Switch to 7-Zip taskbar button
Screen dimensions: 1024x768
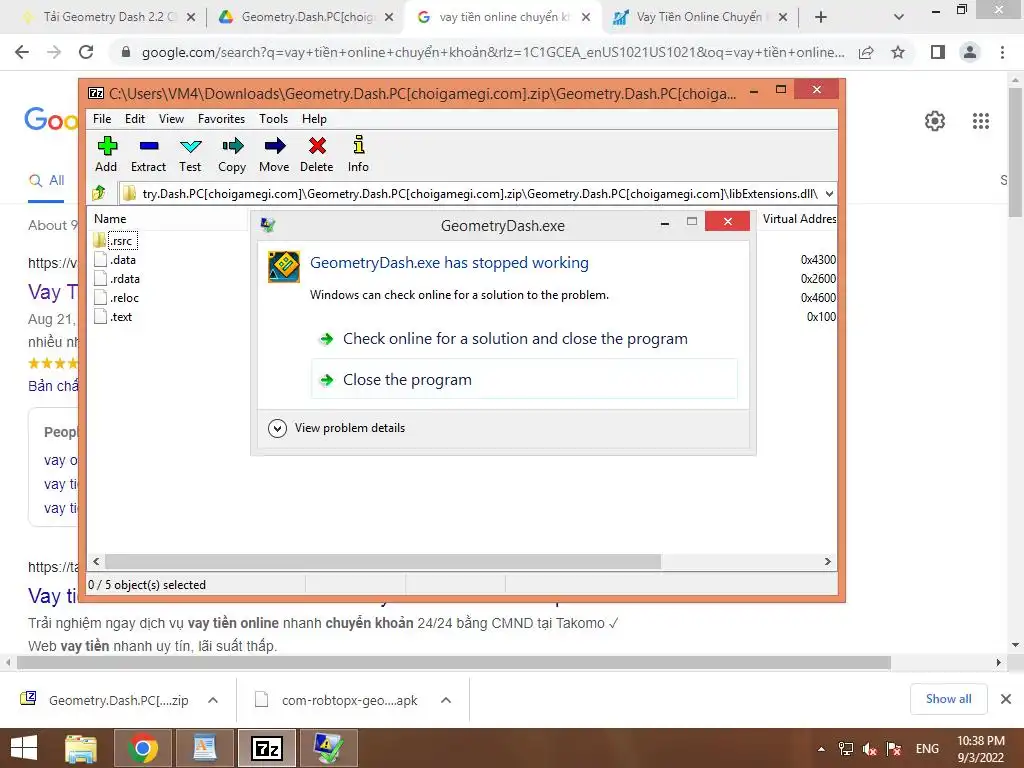(266, 748)
